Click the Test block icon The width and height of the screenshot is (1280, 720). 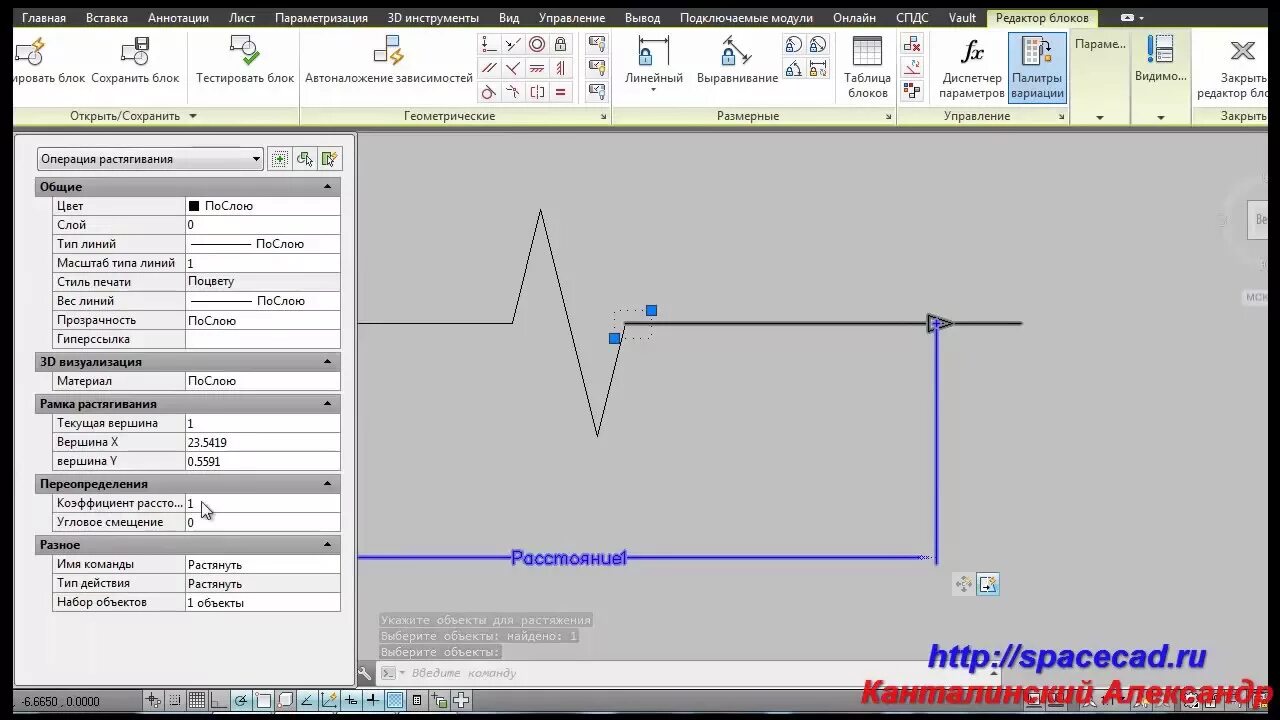245,51
